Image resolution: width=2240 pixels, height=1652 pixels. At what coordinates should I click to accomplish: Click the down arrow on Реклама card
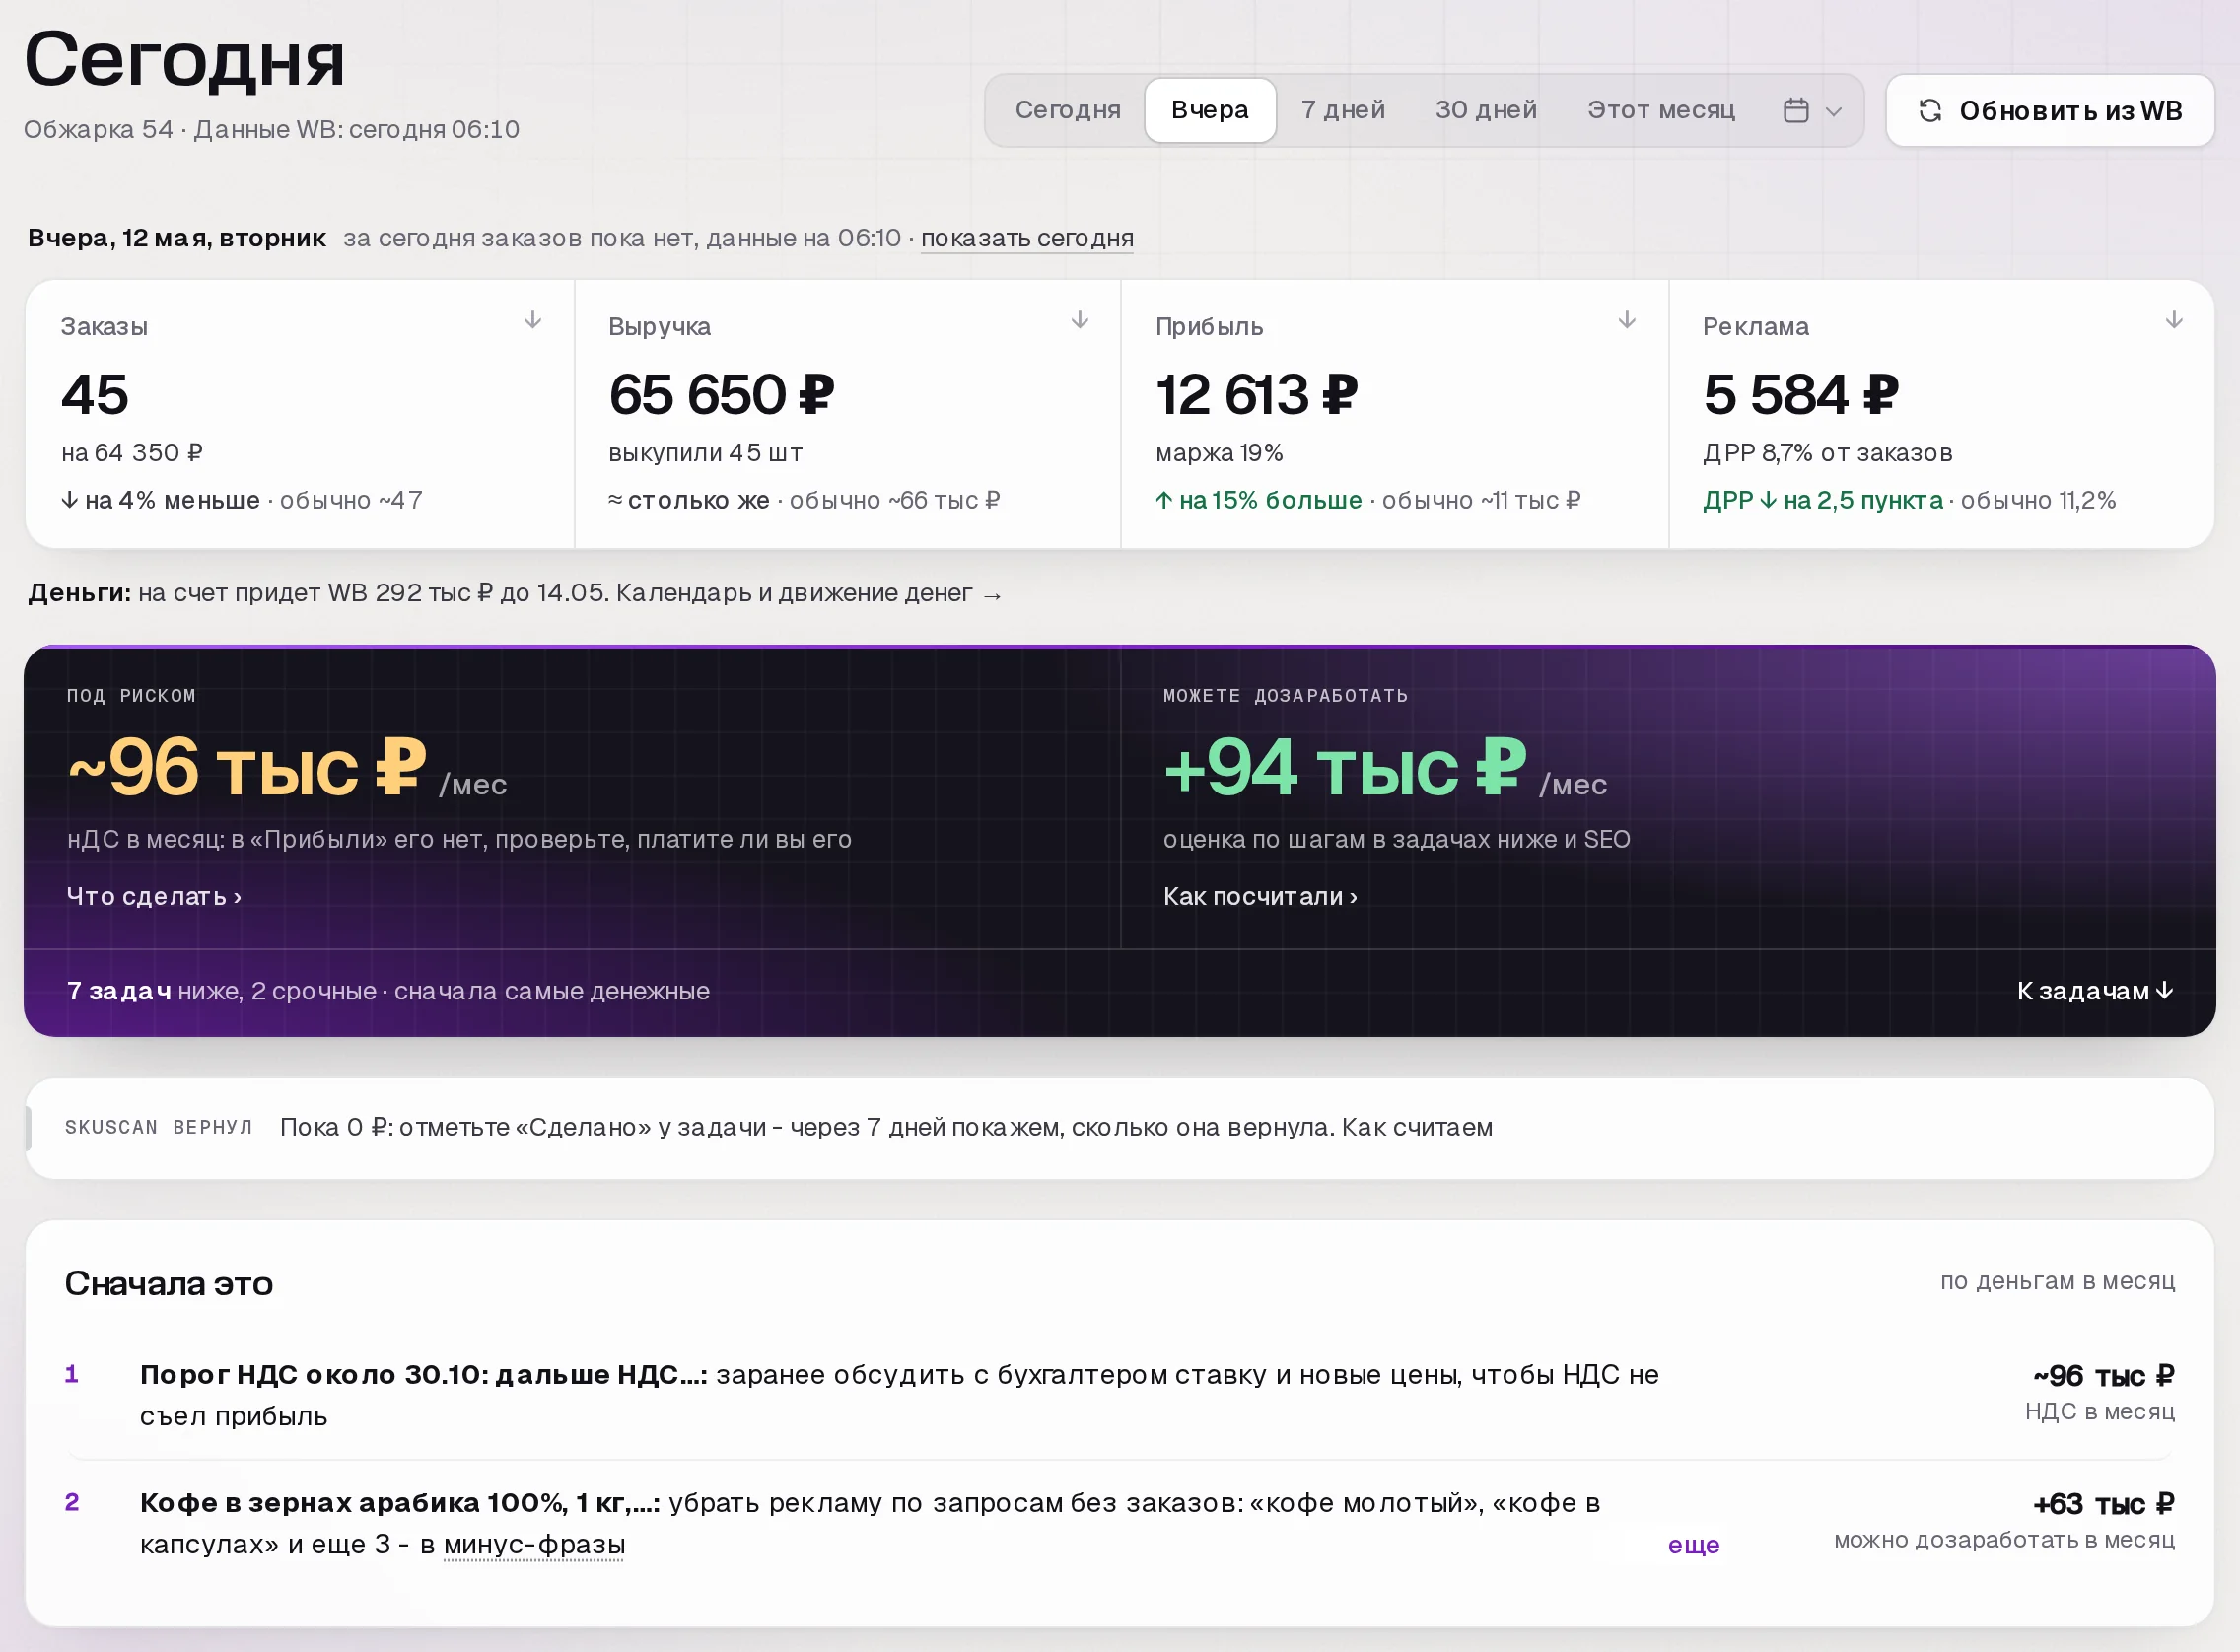tap(2174, 320)
